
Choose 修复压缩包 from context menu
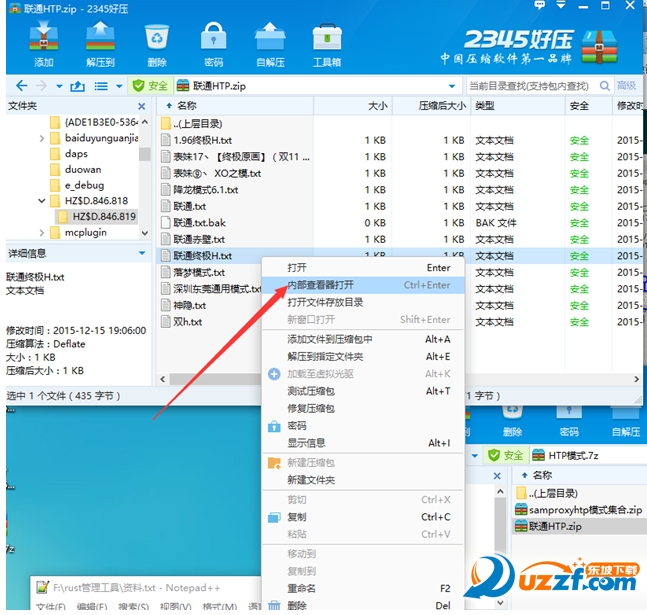point(363,409)
